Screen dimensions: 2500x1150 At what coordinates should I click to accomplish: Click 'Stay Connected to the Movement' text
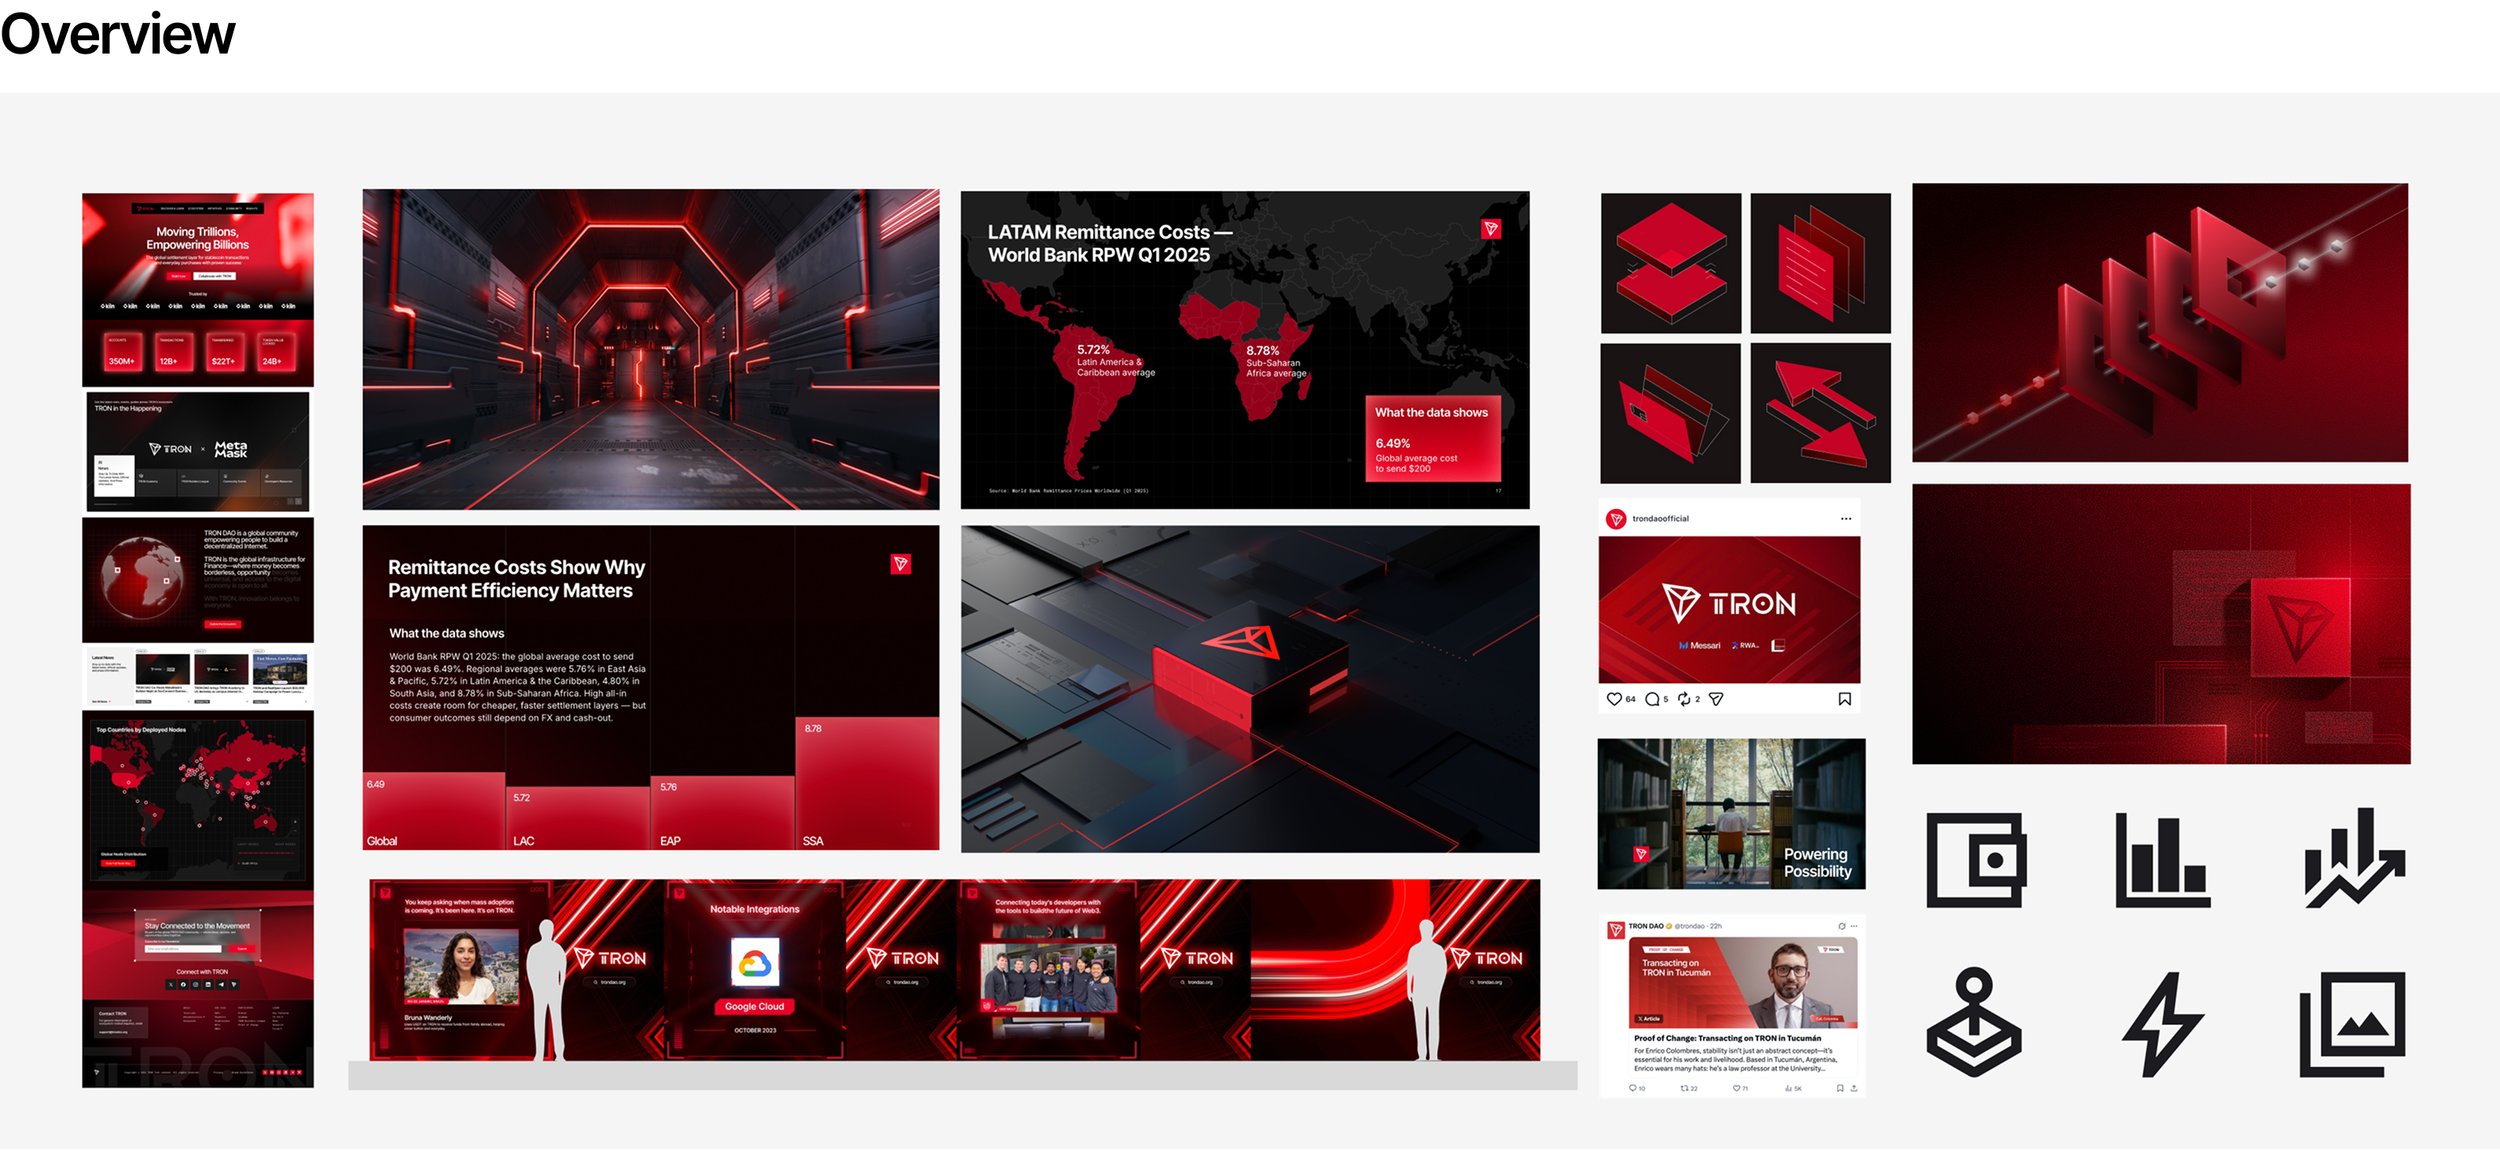click(x=197, y=926)
